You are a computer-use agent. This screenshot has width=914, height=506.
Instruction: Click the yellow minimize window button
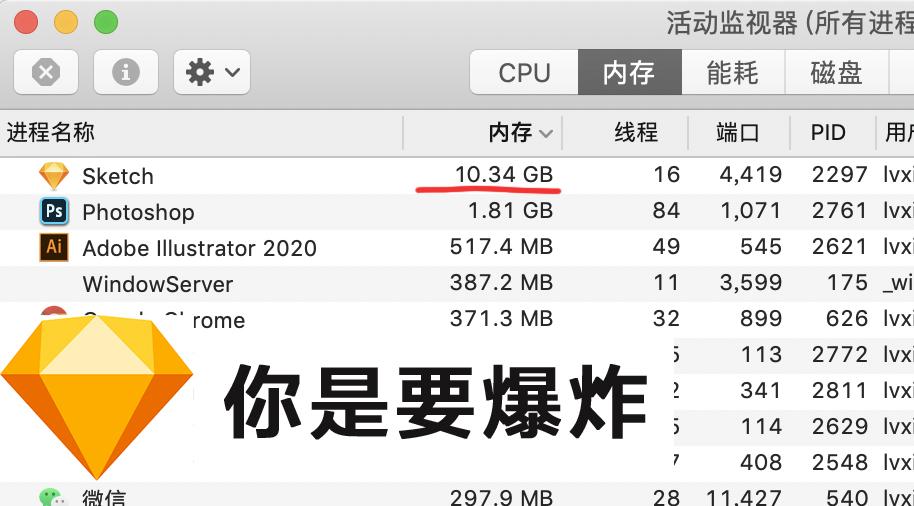coord(66,21)
